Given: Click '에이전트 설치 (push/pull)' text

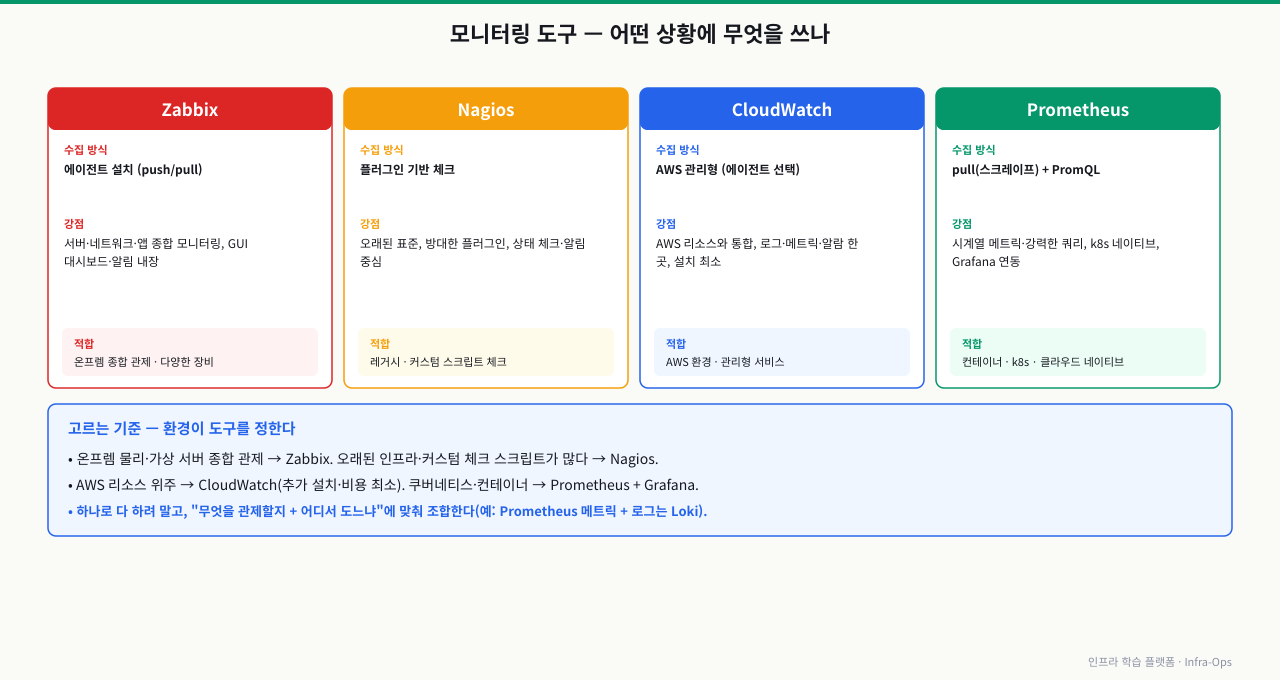Looking at the screenshot, I should 133,170.
